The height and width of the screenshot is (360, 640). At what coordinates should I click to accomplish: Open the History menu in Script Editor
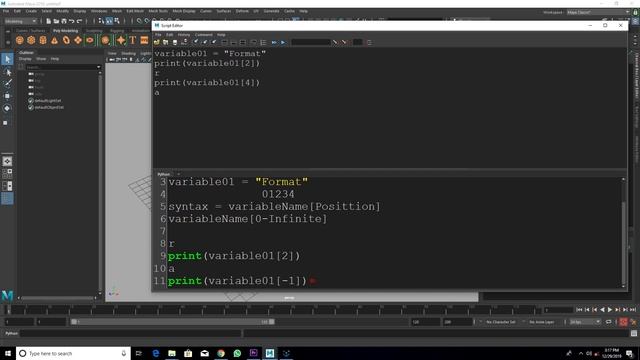(184, 35)
